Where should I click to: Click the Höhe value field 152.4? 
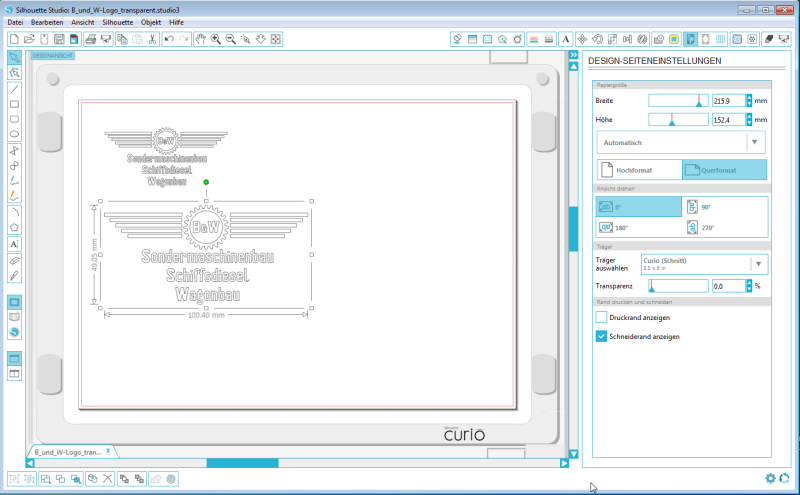click(728, 119)
